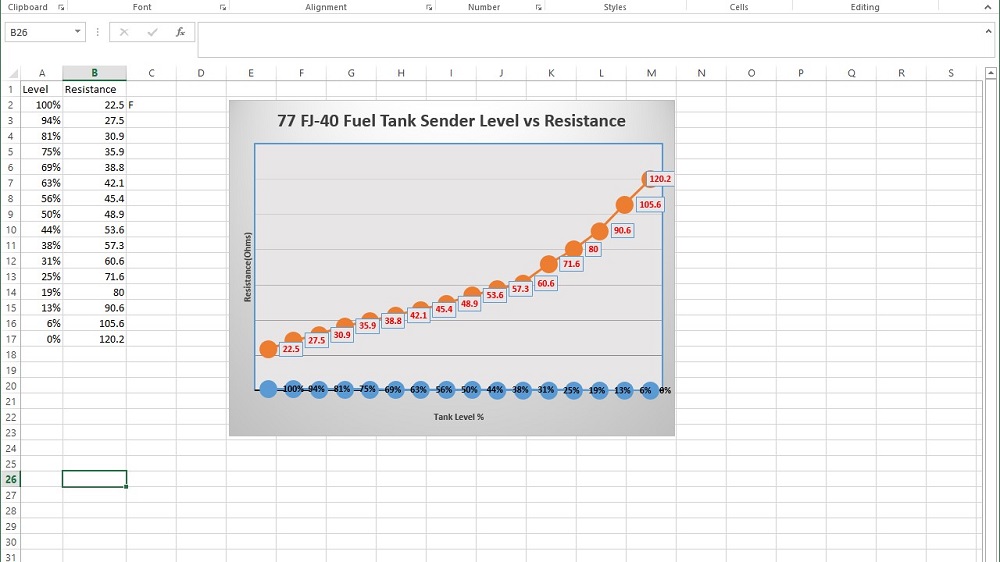
Task: Select all cells with the corner button
Action: 10,73
